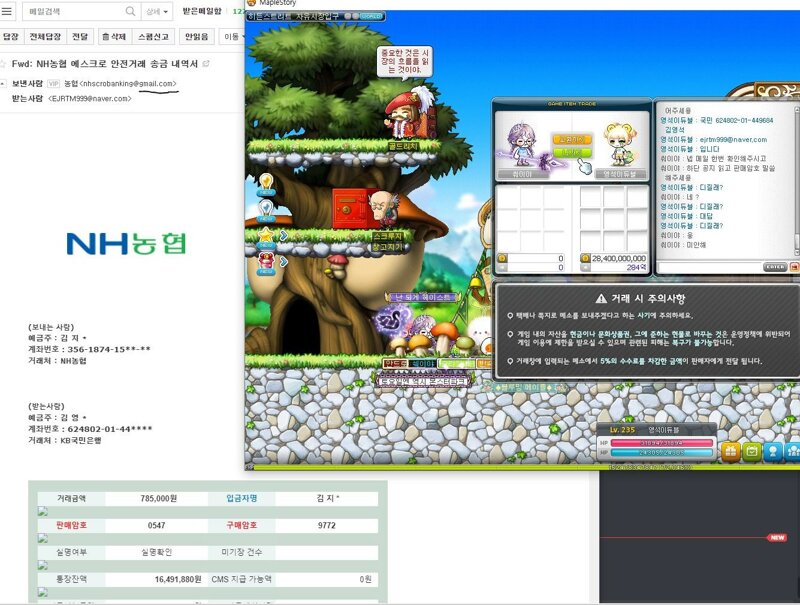Click the 쉬이아 name label in trade window
This screenshot has width=800, height=605.
pos(522,174)
